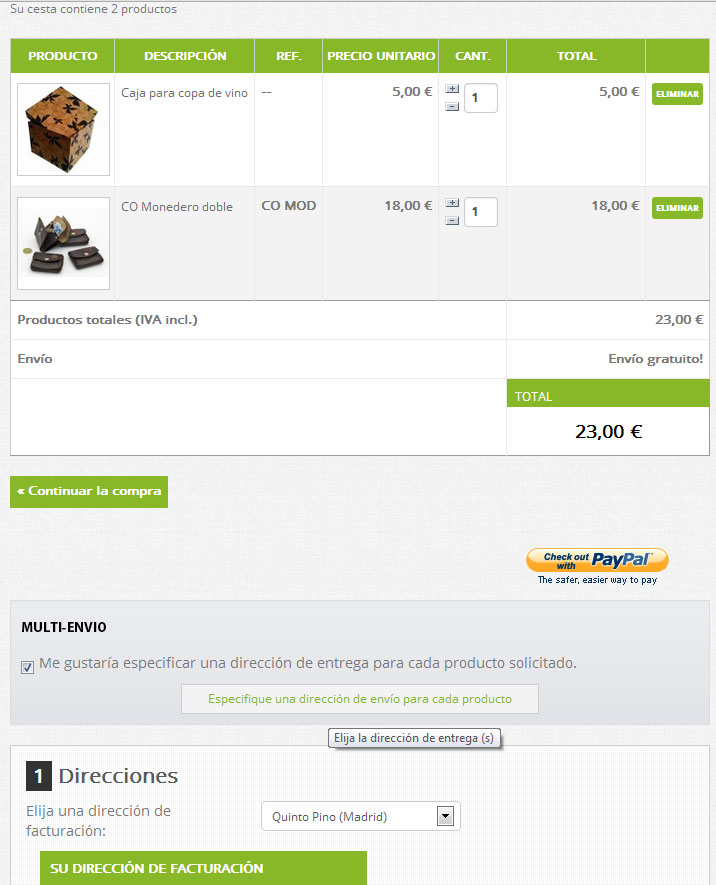716x885 pixels.
Task: Open the CO Monedero doble description link
Action: 177,207
